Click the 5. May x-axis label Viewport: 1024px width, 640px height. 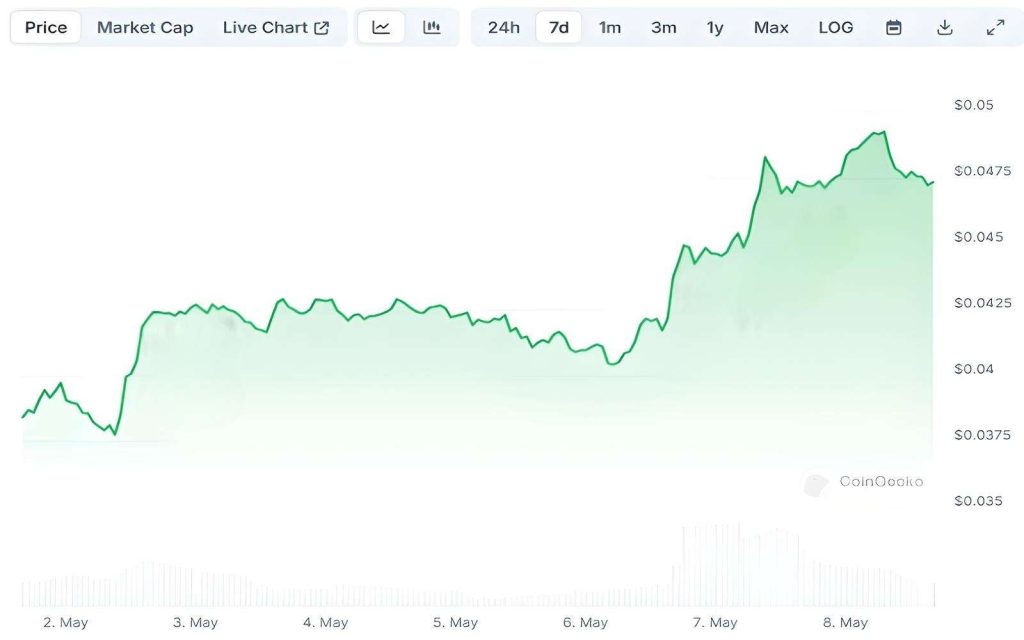click(x=455, y=622)
